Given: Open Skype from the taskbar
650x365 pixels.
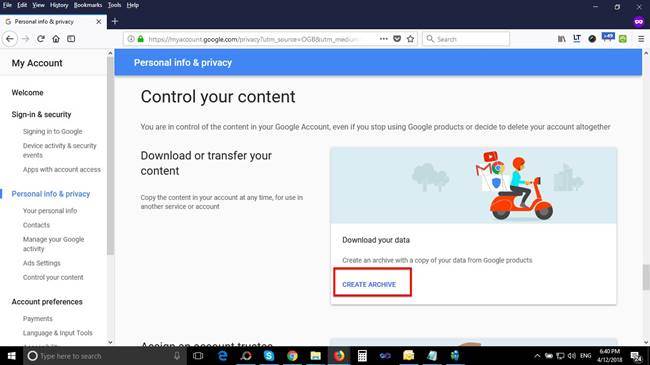Looking at the screenshot, I should (x=269, y=356).
